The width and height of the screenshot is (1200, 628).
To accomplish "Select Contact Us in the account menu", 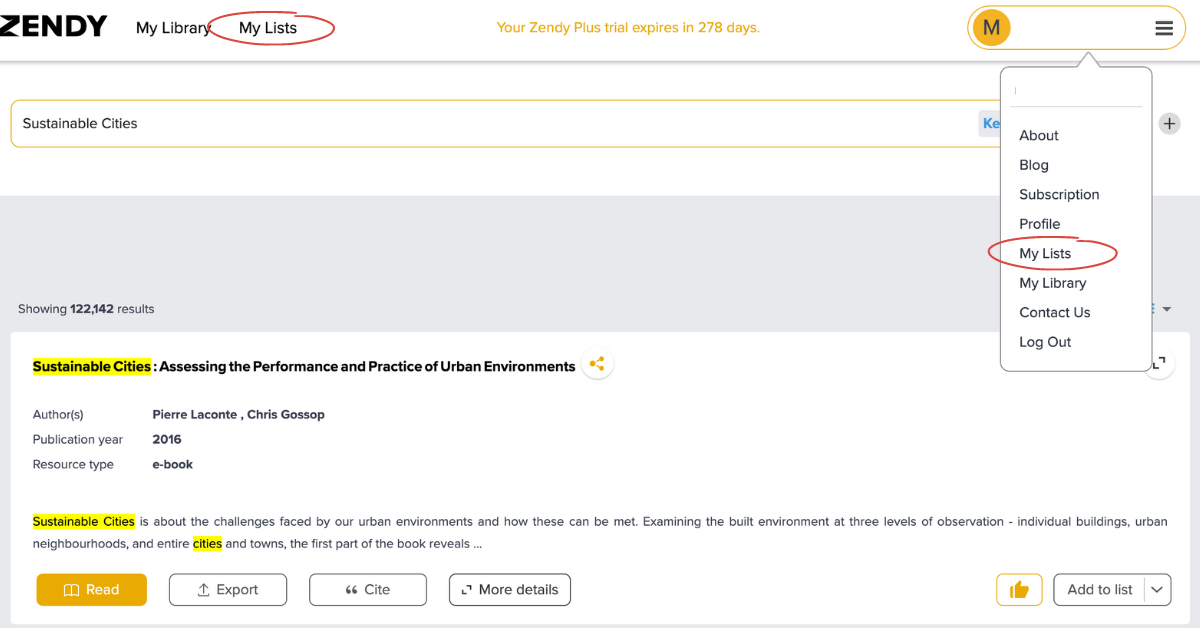I will point(1055,313).
